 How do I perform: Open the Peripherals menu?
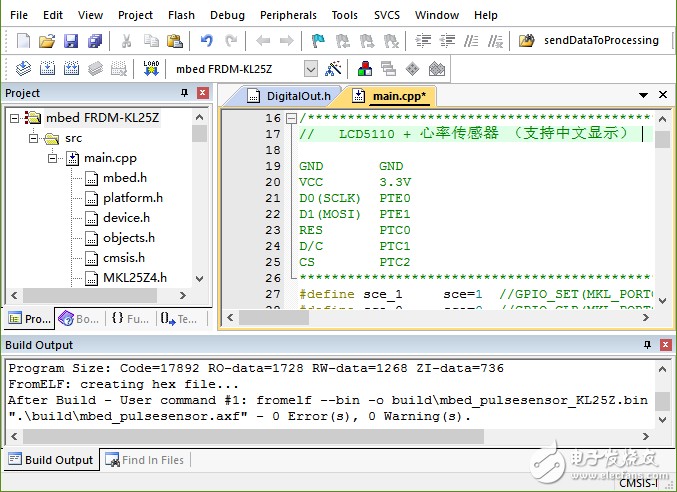288,15
